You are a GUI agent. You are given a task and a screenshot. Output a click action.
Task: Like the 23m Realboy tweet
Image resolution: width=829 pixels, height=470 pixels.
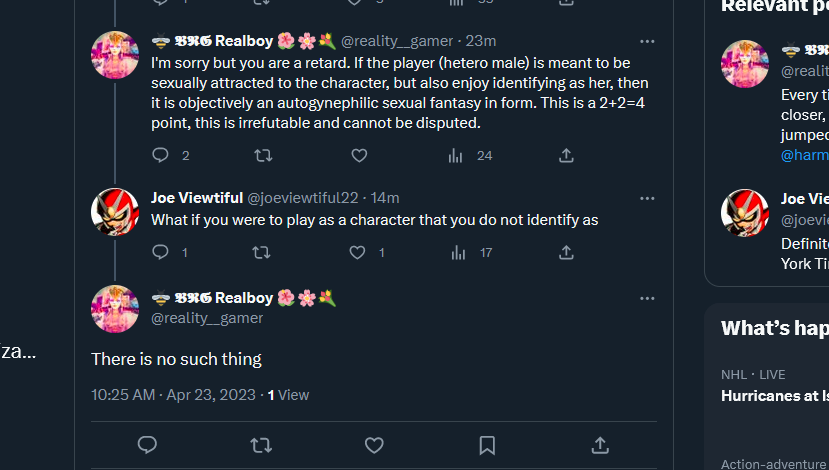coord(359,155)
